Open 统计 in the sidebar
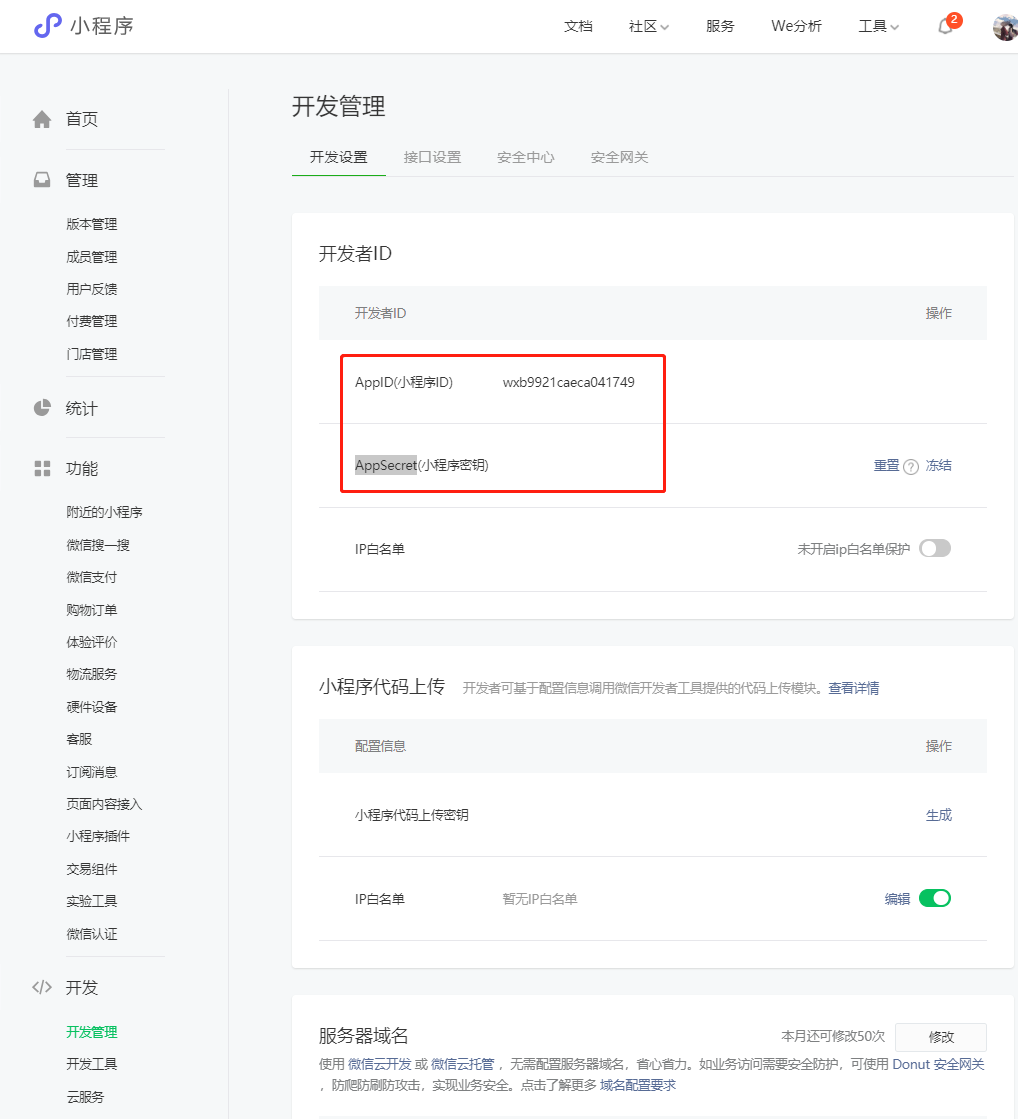This screenshot has height=1119, width=1018. point(81,408)
